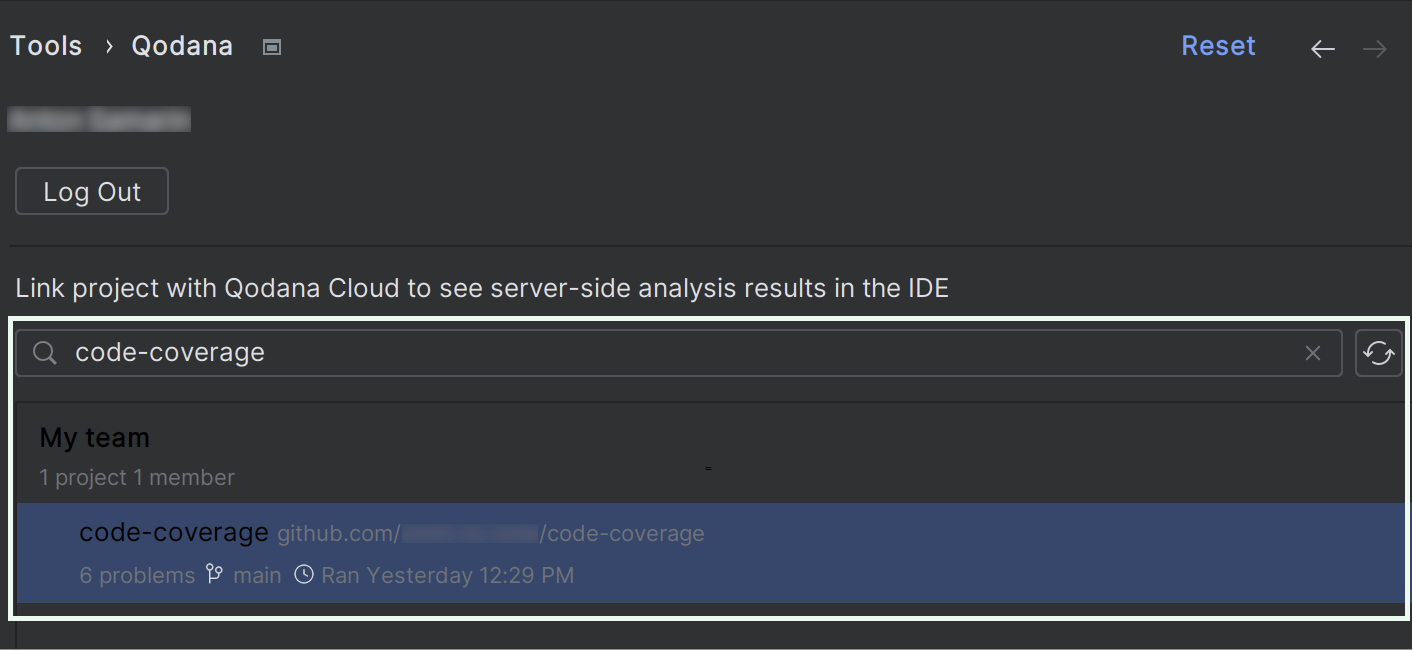
Task: Click the Reset link
Action: (x=1218, y=45)
